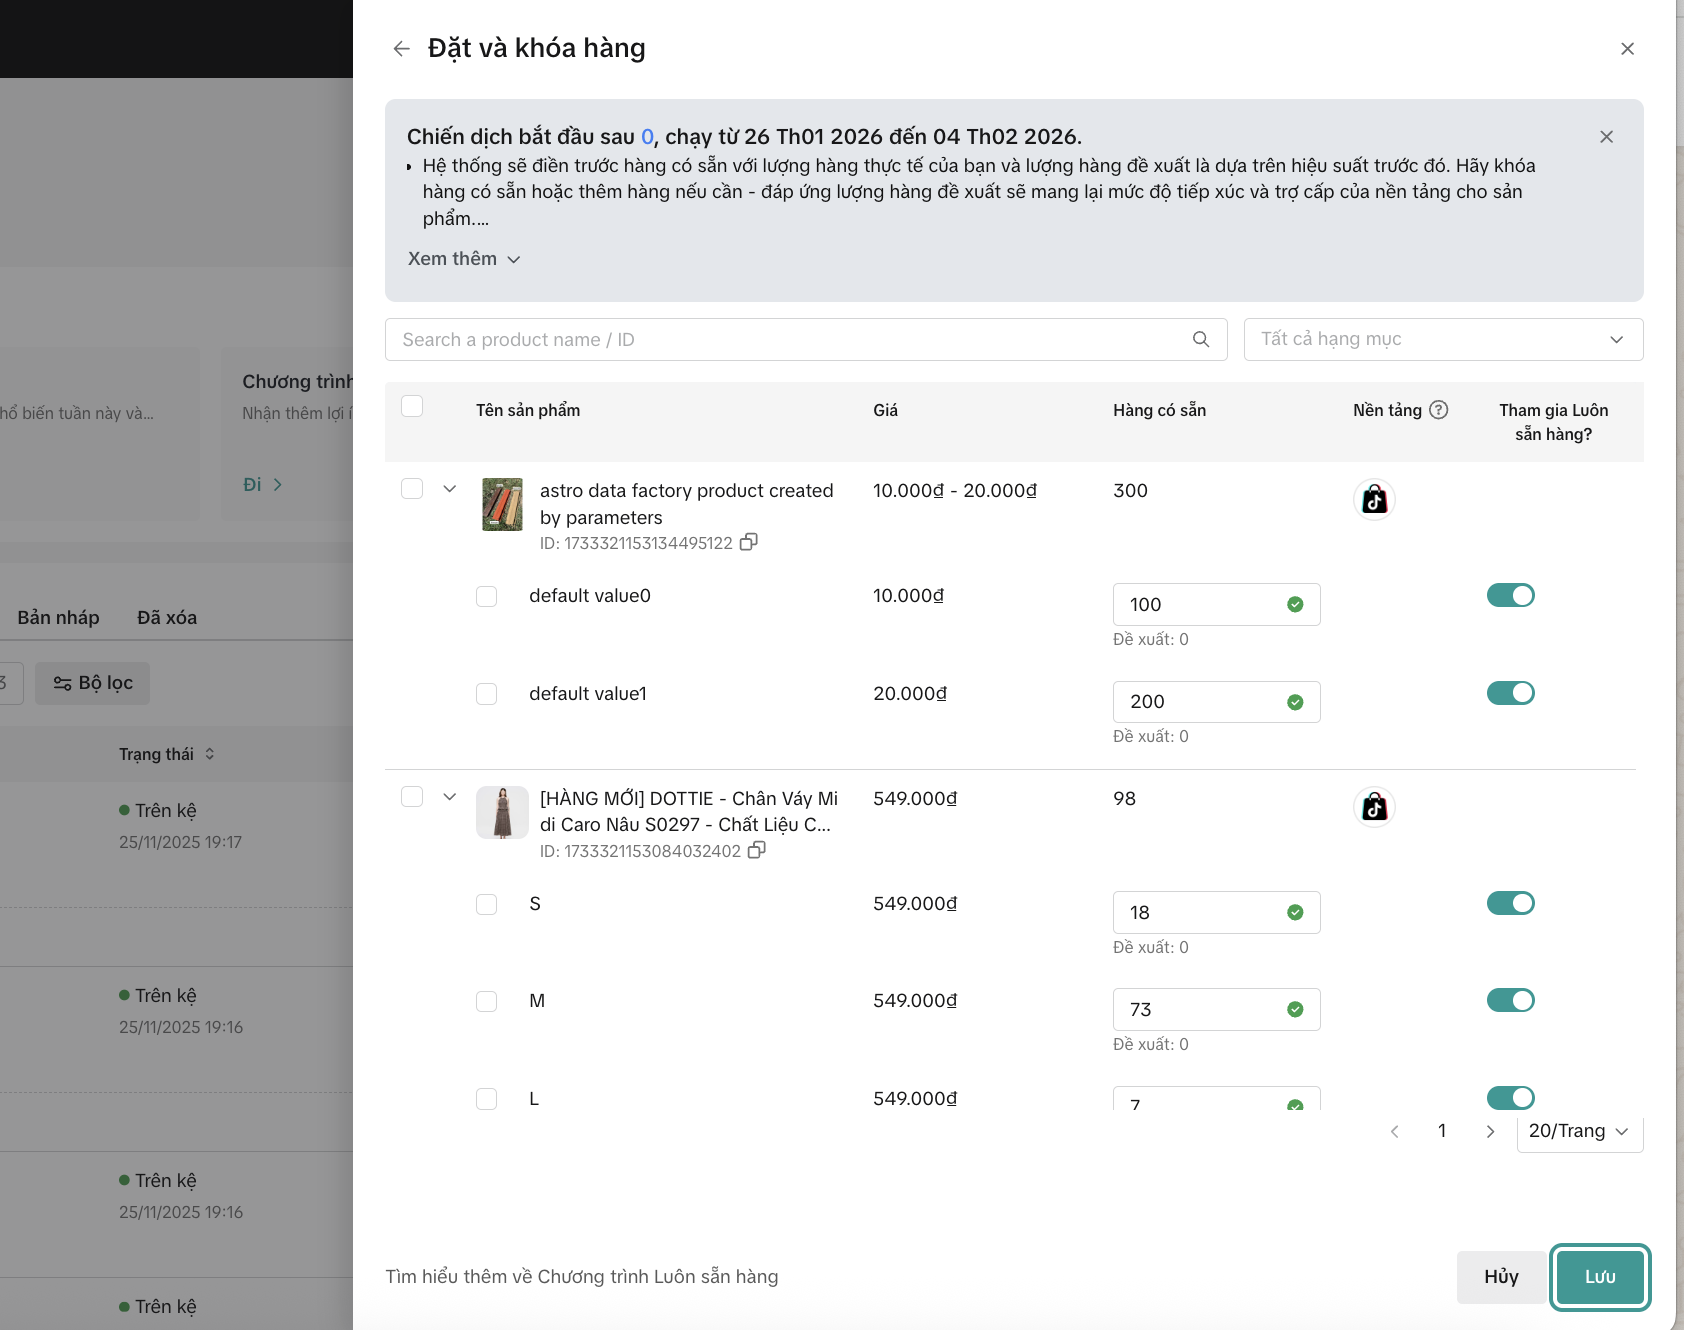Select all products with header checkbox
Viewport: 1684px width, 1330px height.
(412, 406)
